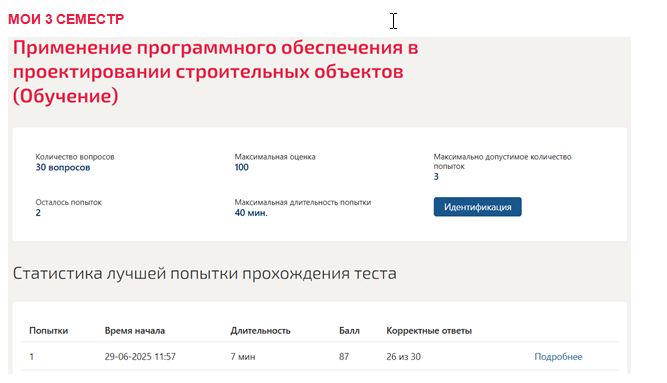Click the remaining attempts value 2
Image resolution: width=667 pixels, height=383 pixels.
coord(38,213)
